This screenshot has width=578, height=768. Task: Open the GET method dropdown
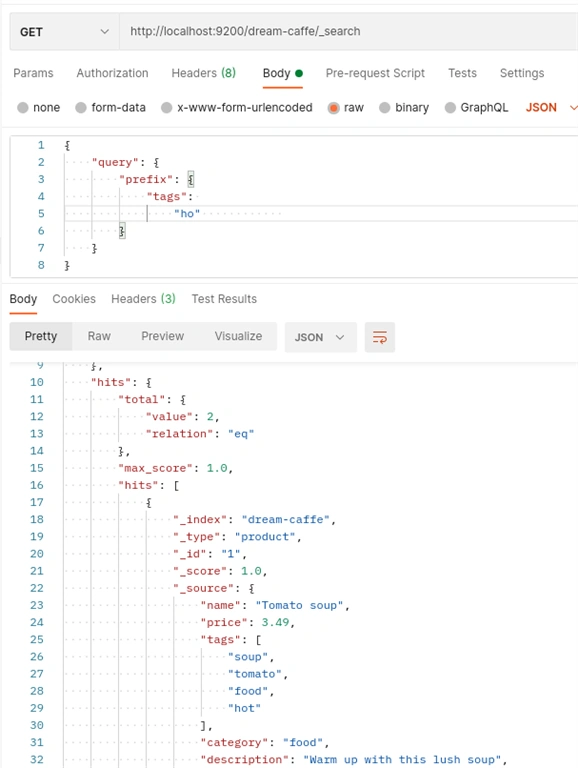[x=64, y=32]
